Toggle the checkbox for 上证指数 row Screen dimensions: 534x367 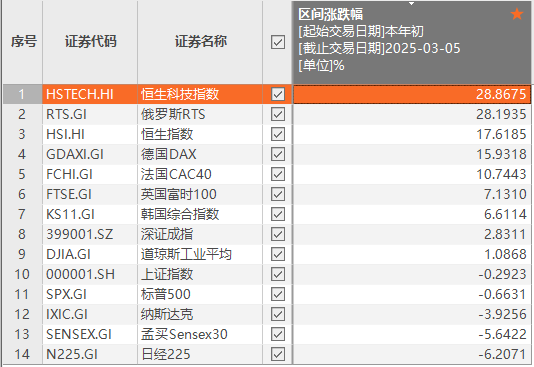[x=278, y=274]
